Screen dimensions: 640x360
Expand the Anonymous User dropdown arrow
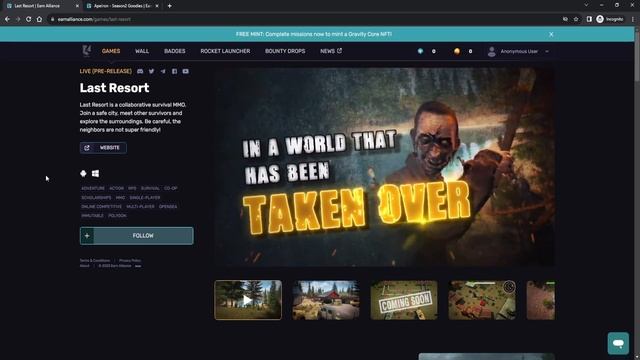coord(547,51)
